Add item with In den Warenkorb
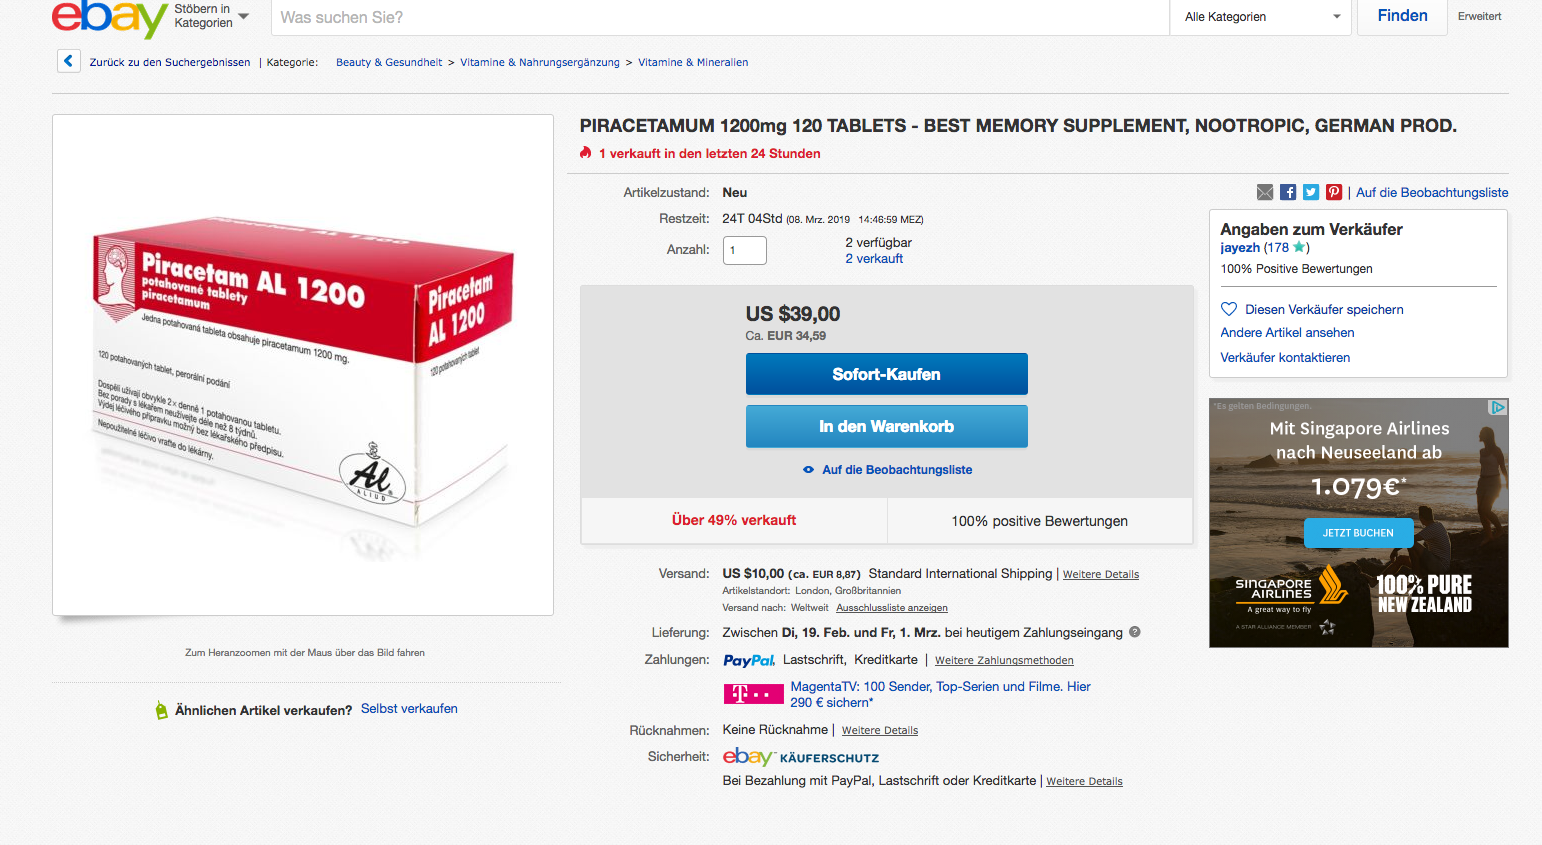The width and height of the screenshot is (1542, 845). tap(886, 426)
